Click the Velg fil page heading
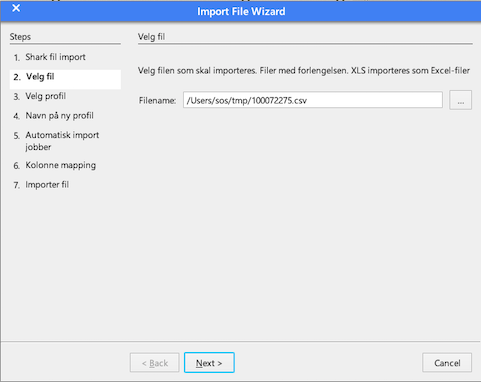Image resolution: width=481 pixels, height=382 pixels. click(152, 37)
